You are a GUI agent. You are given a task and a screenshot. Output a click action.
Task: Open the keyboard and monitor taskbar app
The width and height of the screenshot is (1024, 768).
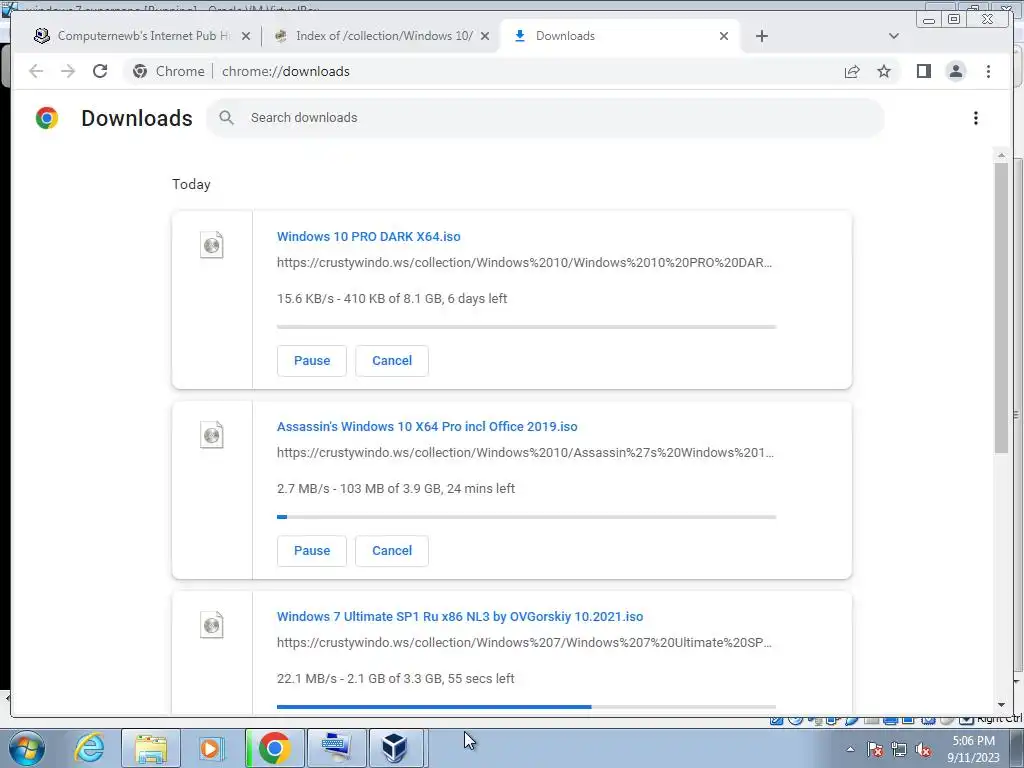[x=335, y=748]
